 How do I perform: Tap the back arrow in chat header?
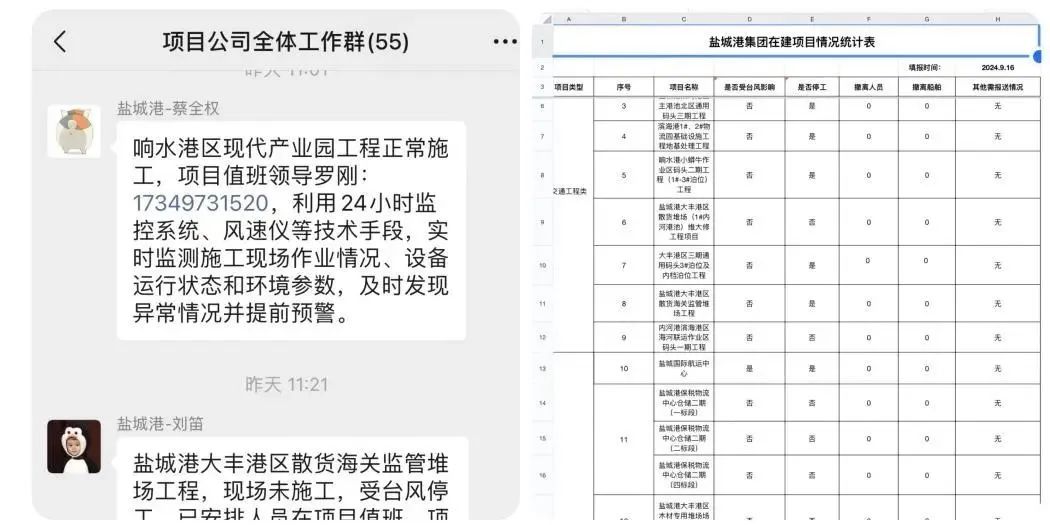click(60, 42)
